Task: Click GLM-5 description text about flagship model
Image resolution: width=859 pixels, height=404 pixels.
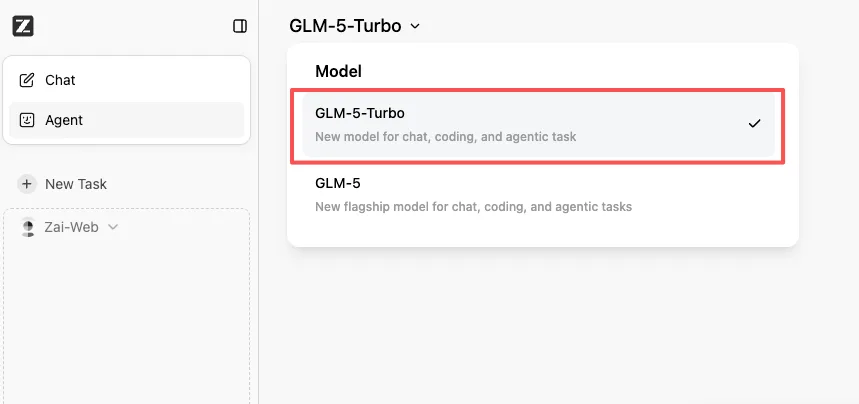Action: pyautogui.click(x=473, y=207)
